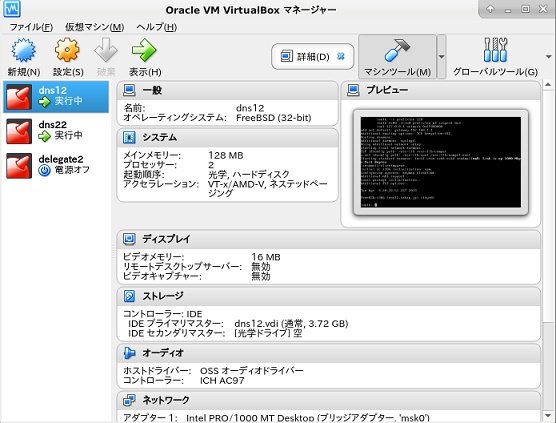Image resolution: width=556 pixels, height=423 pixels.
Task: Click the Show (表示) green arrow icon
Action: coord(144,50)
